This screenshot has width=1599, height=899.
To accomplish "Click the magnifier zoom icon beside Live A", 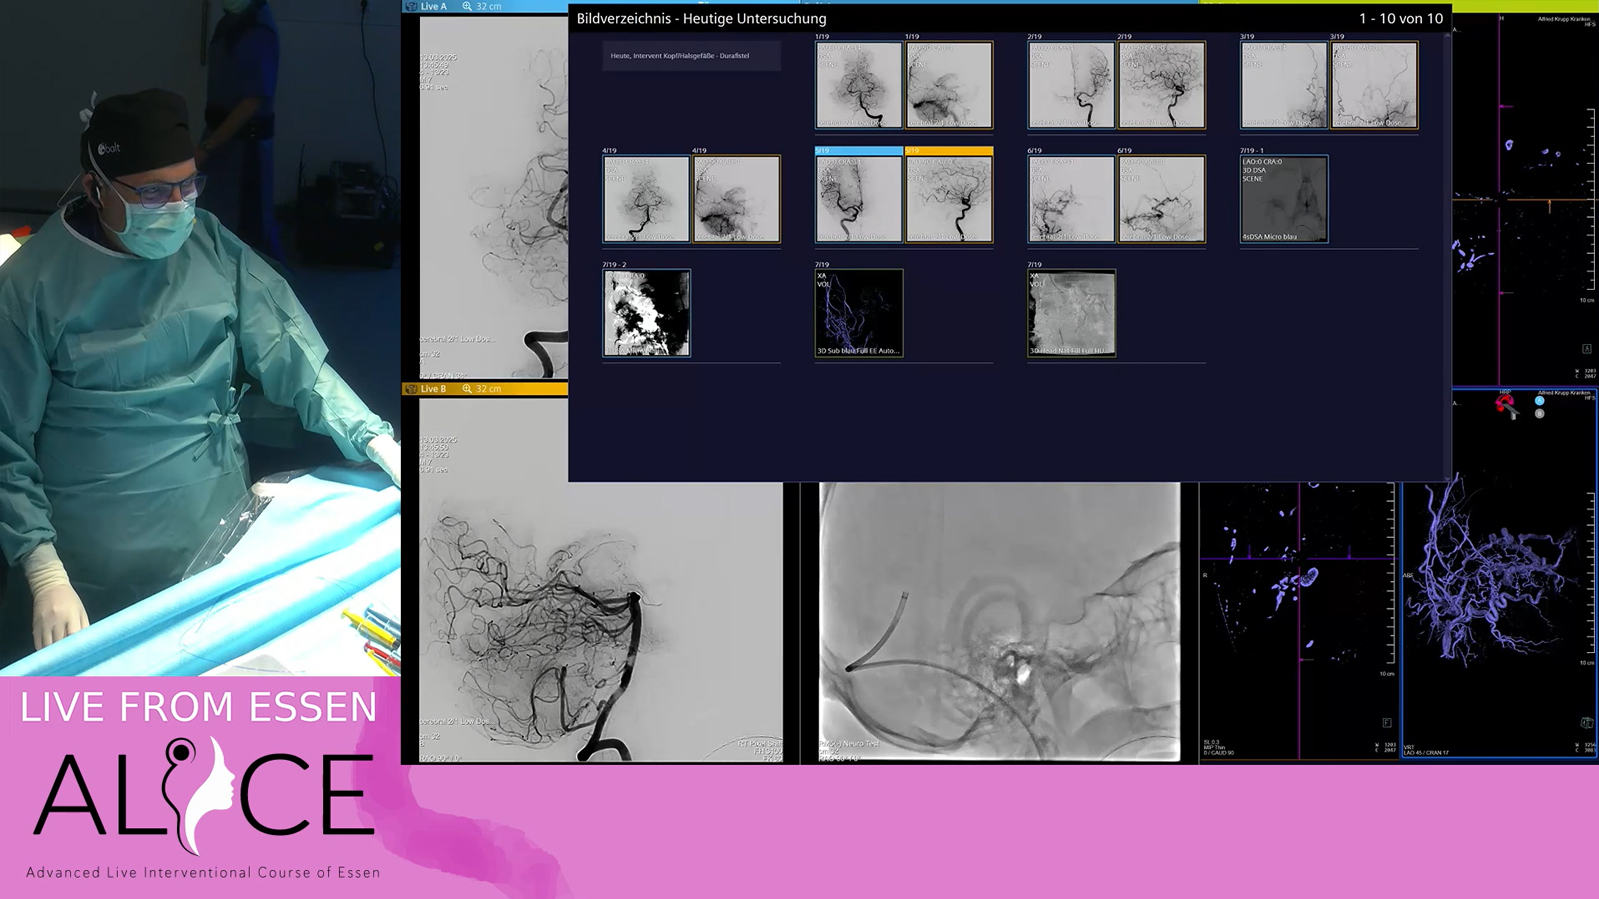I will 467,6.
